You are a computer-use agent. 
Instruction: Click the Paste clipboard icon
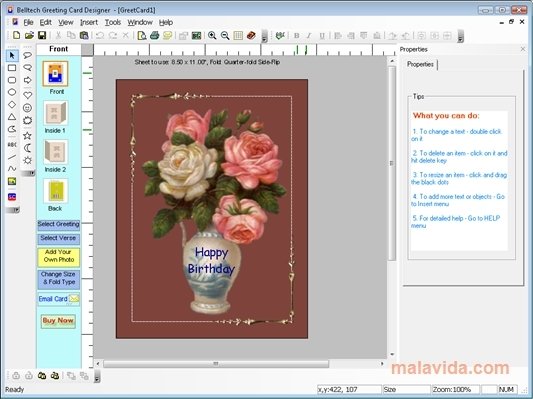[x=84, y=35]
